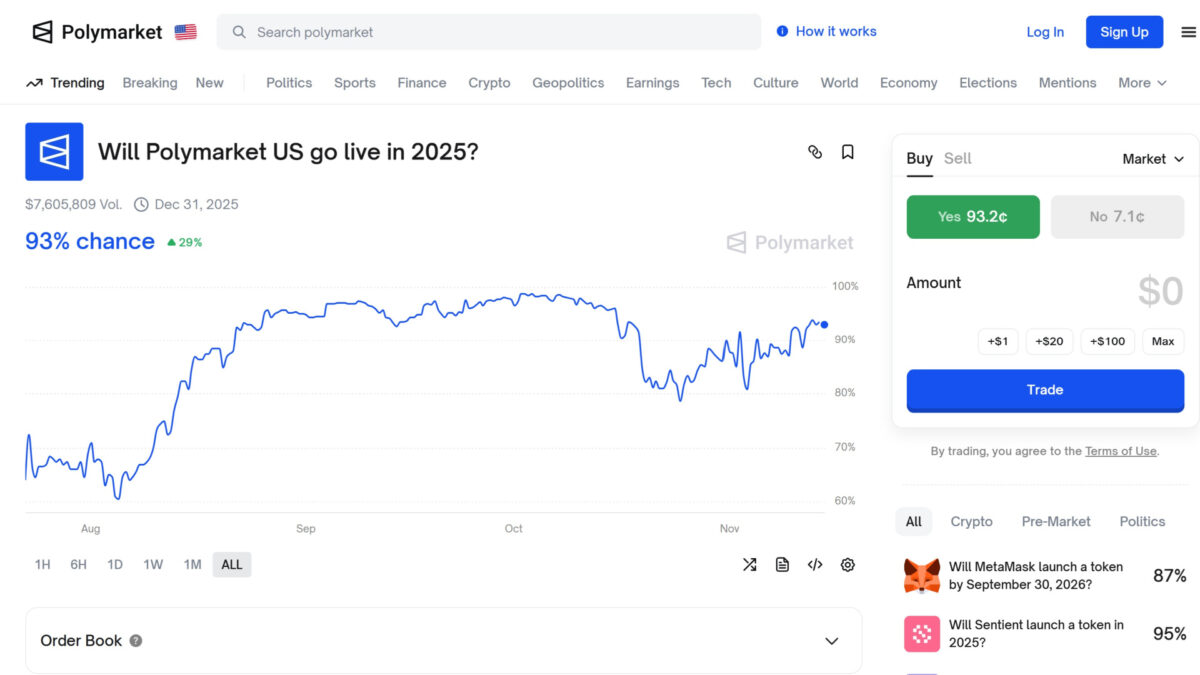Click the blue Trade button

tap(1044, 390)
